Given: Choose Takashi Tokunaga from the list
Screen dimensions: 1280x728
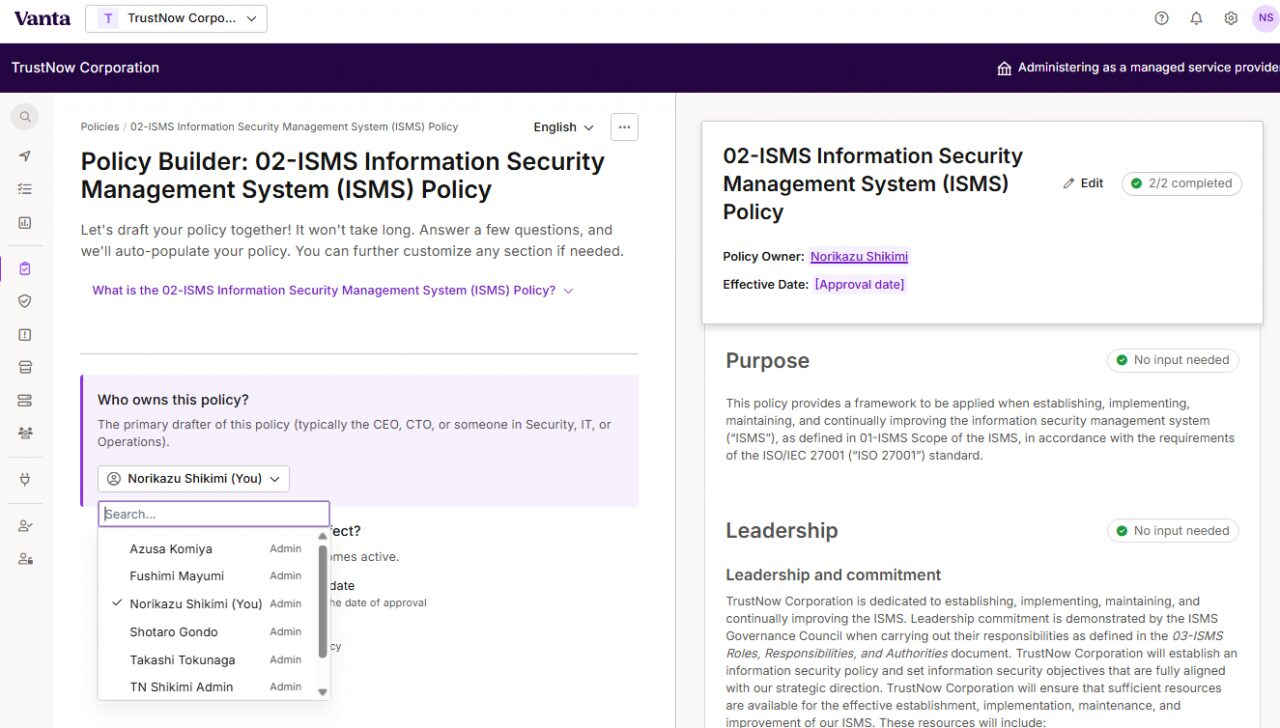Looking at the screenshot, I should coord(209,660).
